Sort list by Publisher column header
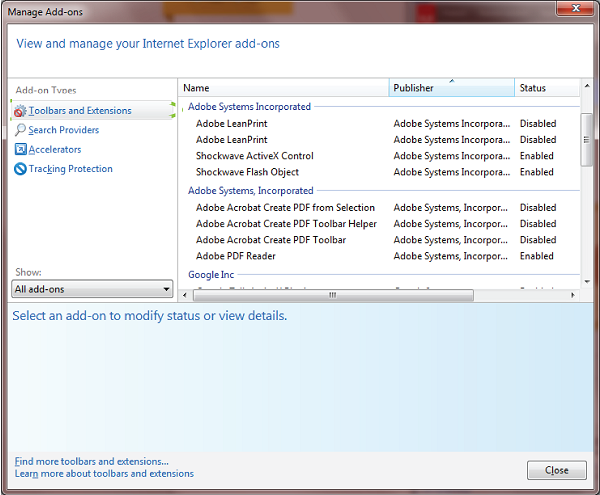This screenshot has width=600, height=495. tap(452, 88)
